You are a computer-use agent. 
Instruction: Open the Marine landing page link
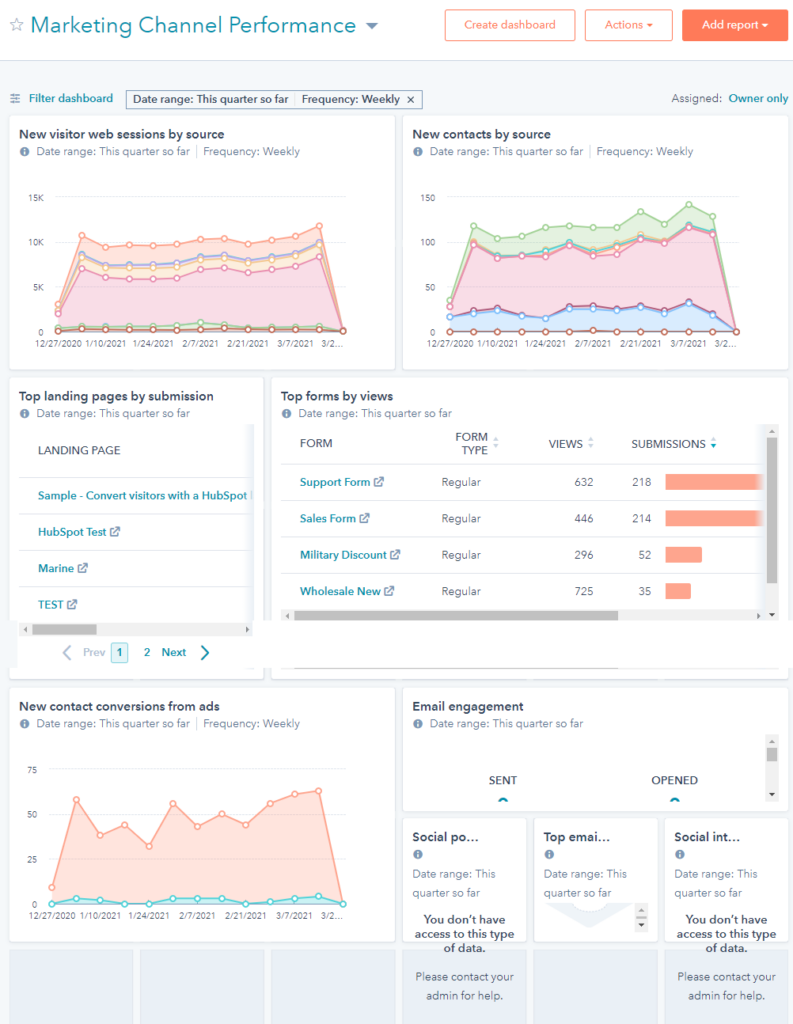(56, 568)
